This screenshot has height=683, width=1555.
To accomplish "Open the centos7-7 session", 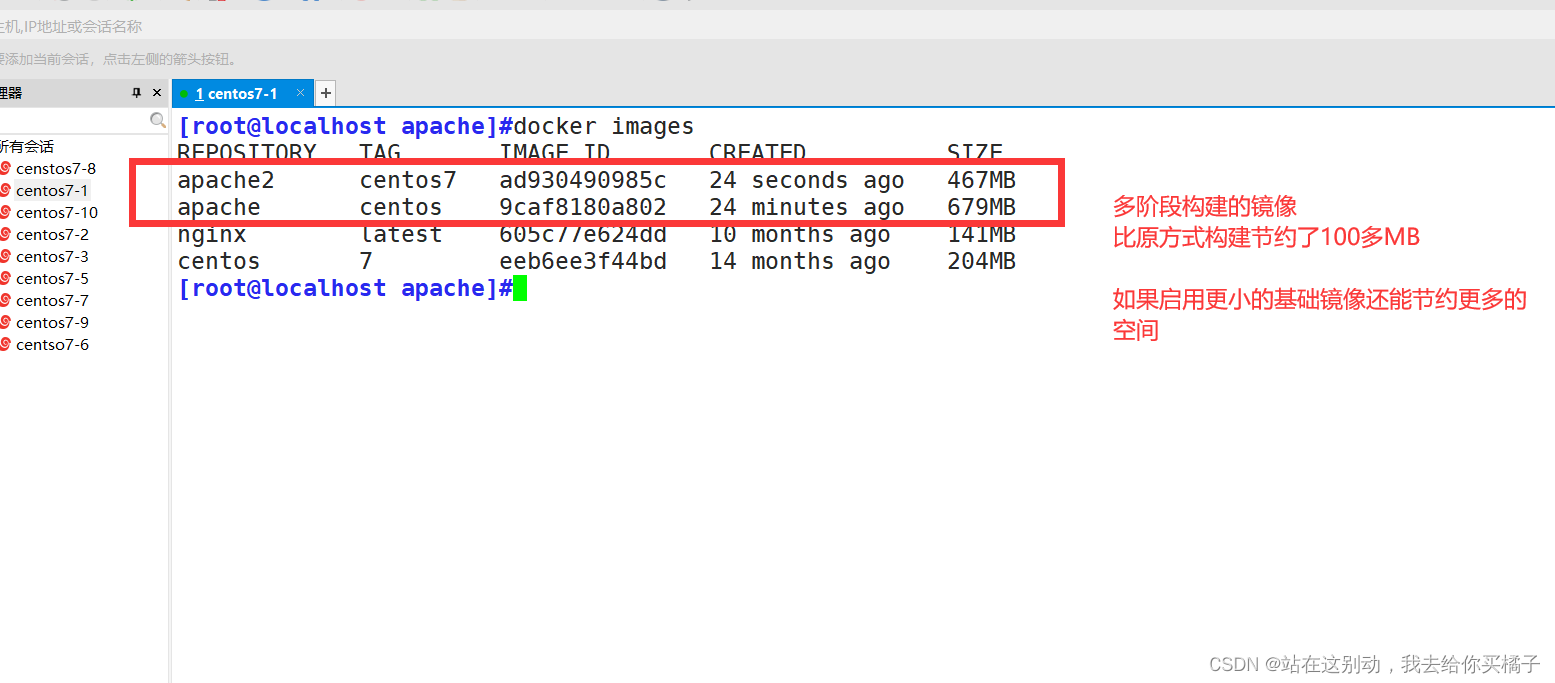I will pos(51,300).
